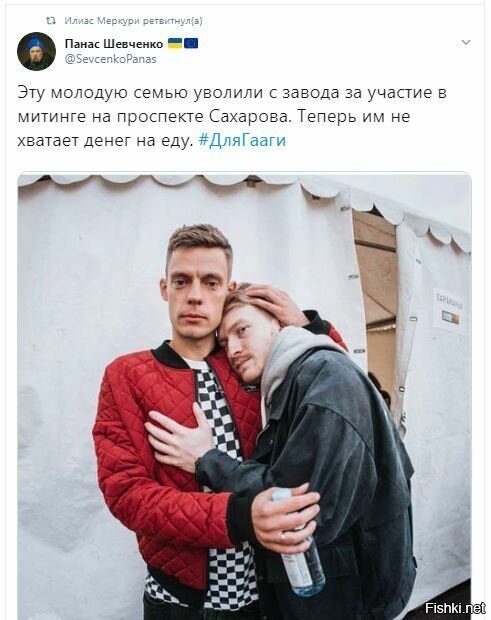This screenshot has width=491, height=620.
Task: Click the @SevcenkoPanas handle
Action: [x=110, y=59]
